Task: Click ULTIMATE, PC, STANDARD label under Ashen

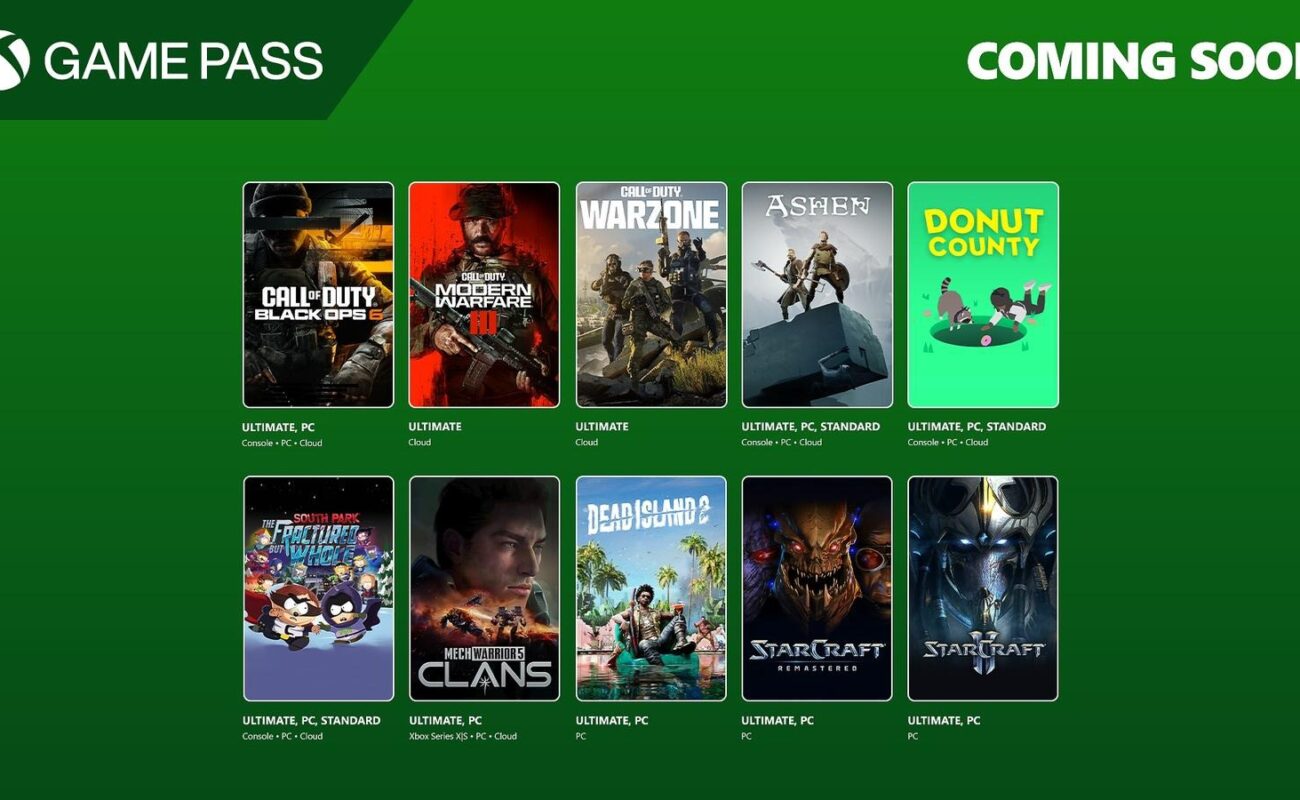Action: (x=811, y=427)
